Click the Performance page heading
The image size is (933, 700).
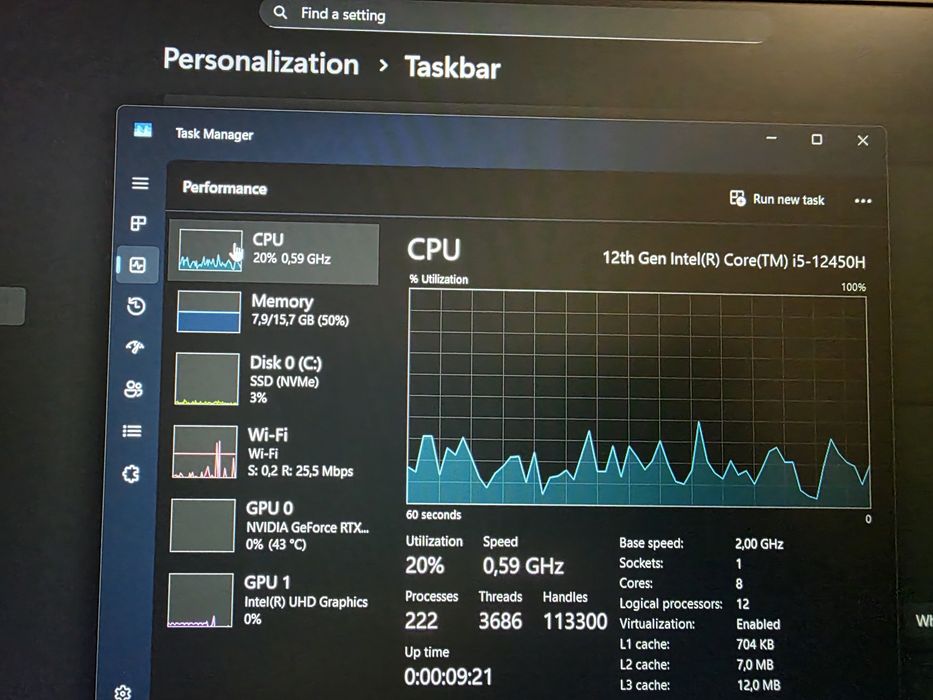point(225,188)
